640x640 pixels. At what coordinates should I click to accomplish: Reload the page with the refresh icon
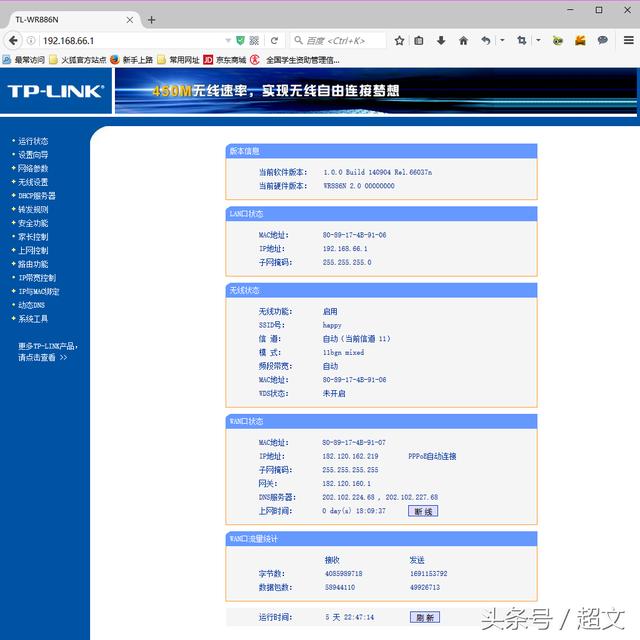coord(274,40)
